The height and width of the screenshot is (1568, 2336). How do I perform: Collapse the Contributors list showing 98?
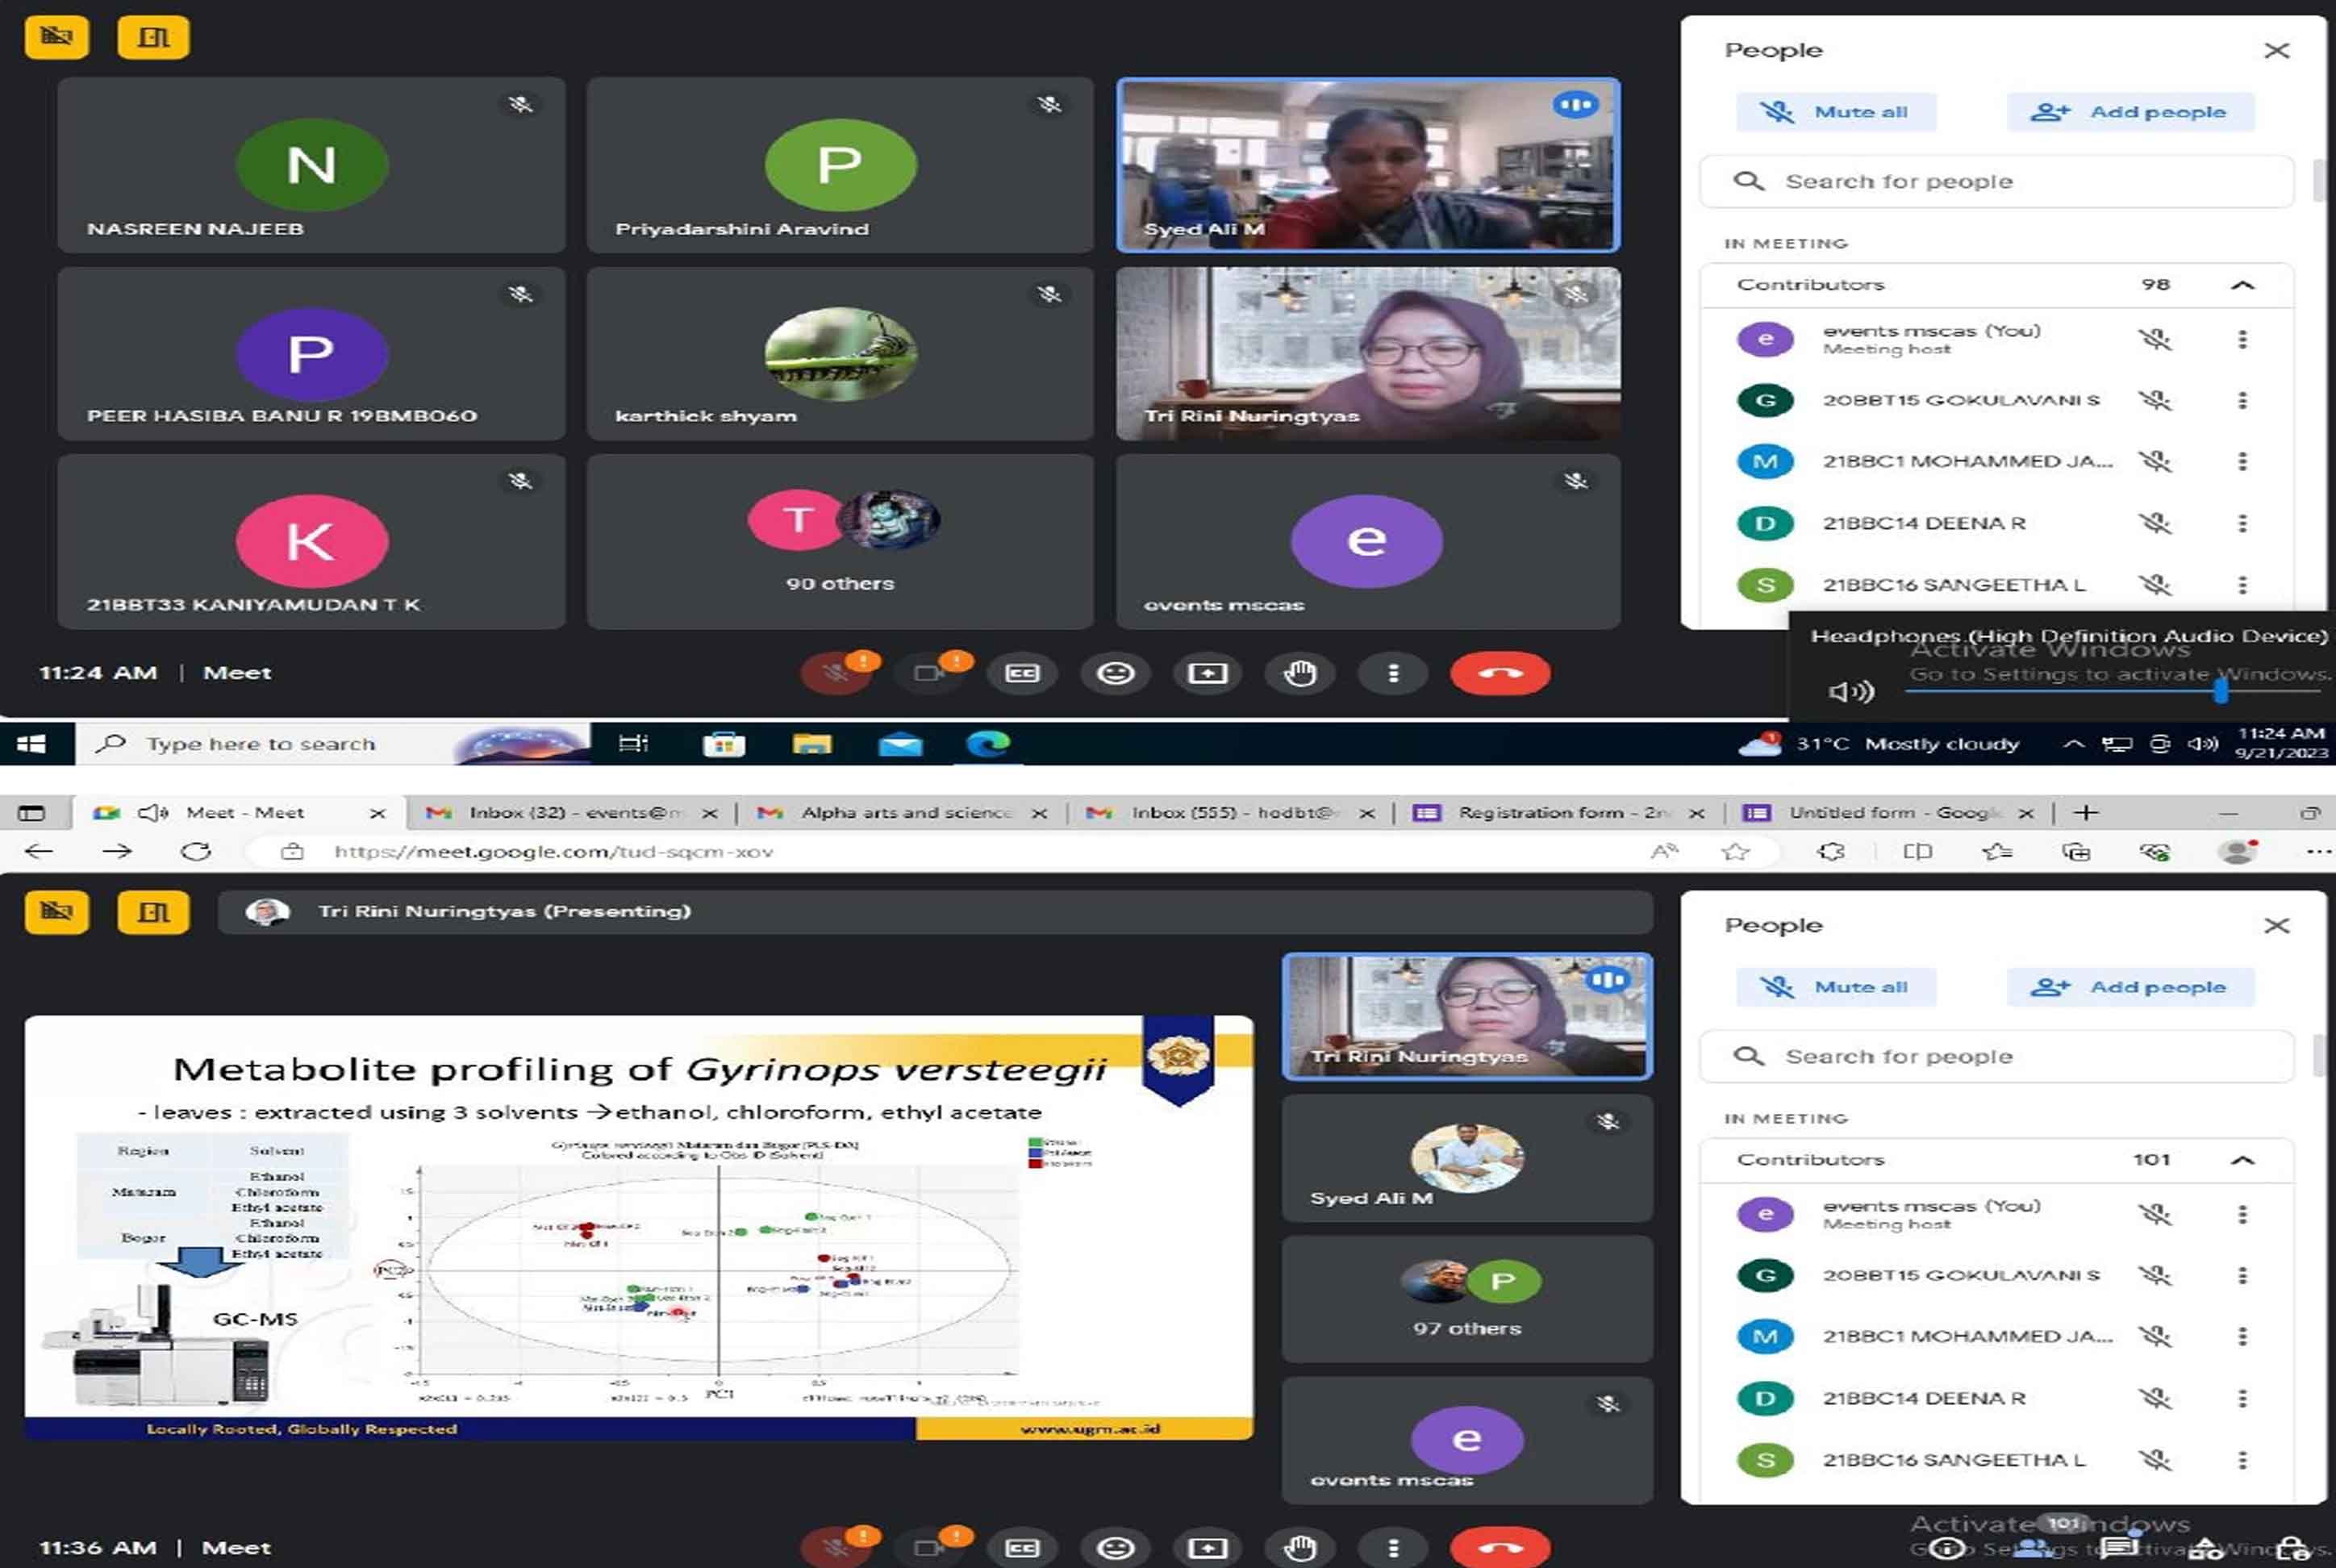pyautogui.click(x=2242, y=285)
